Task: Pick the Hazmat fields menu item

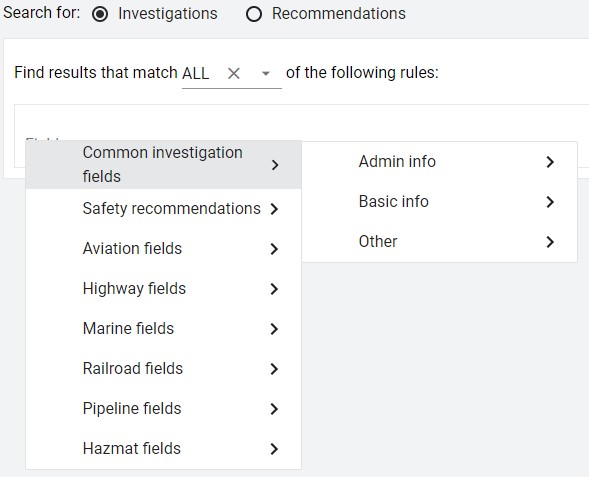Action: [x=163, y=448]
